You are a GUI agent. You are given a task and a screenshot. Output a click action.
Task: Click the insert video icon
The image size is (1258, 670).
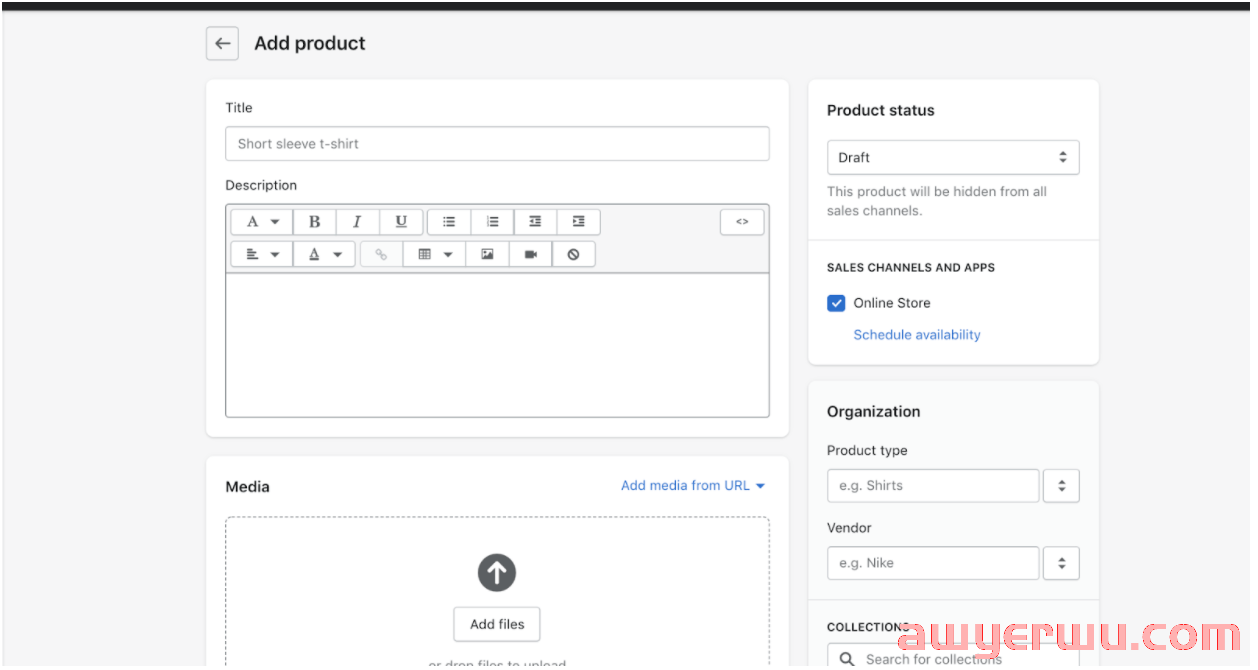coord(530,254)
